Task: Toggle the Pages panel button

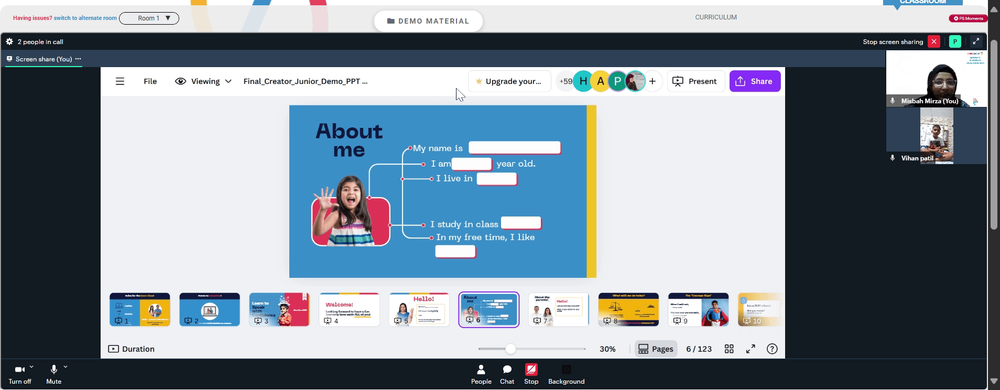Action: click(x=656, y=349)
